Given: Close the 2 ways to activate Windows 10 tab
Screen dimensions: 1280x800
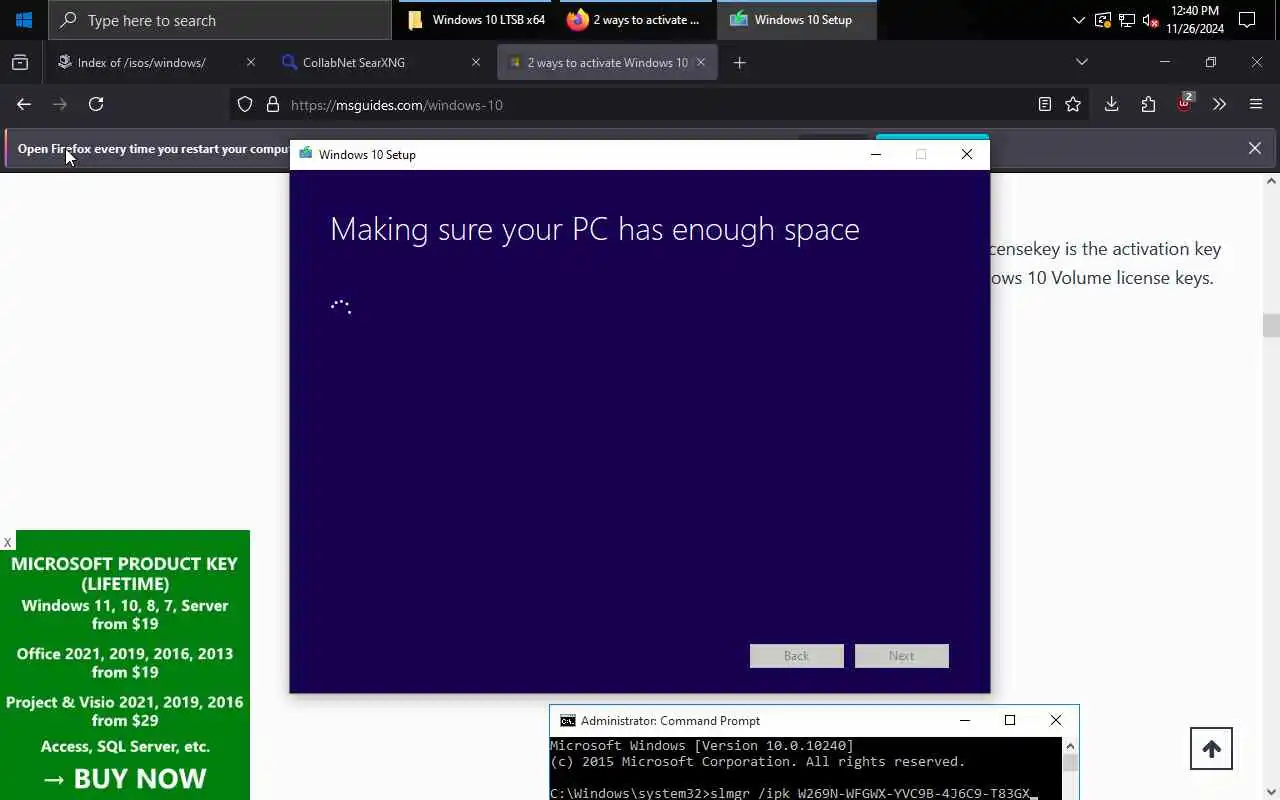Looking at the screenshot, I should 701,62.
